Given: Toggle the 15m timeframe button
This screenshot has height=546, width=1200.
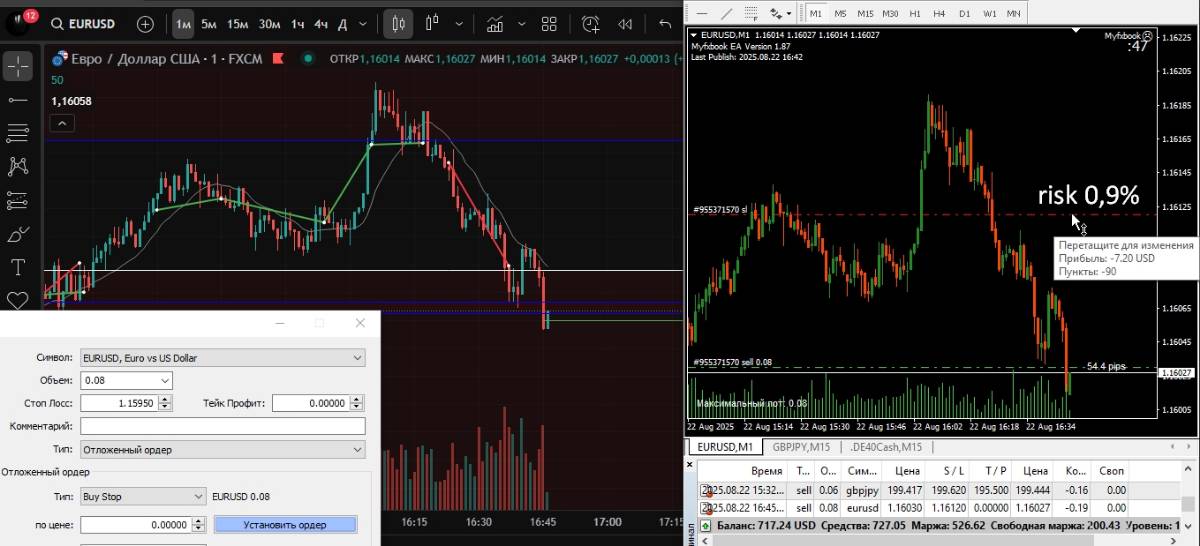Looking at the screenshot, I should coord(237,24).
